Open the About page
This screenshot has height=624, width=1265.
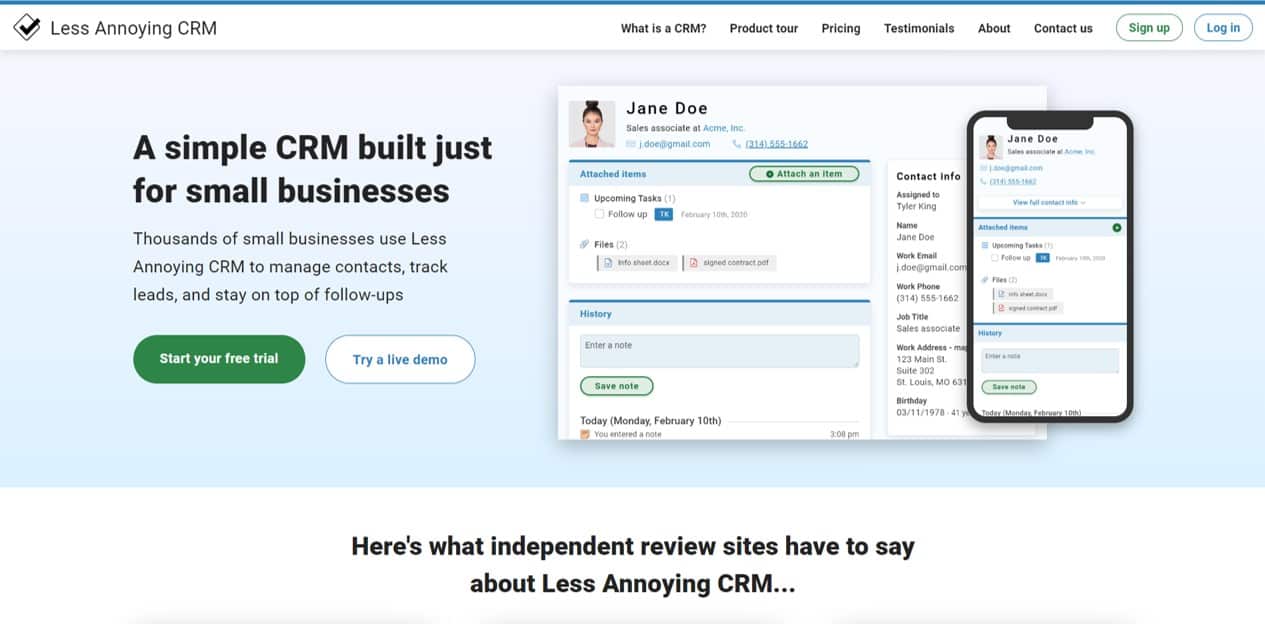[x=994, y=28]
